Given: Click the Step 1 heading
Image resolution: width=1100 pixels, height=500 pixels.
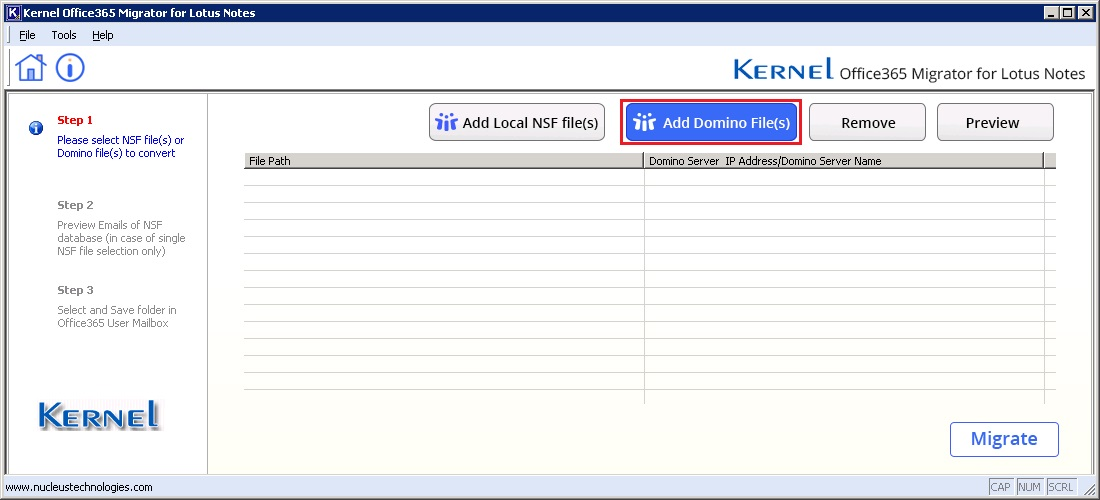Looking at the screenshot, I should point(75,120).
